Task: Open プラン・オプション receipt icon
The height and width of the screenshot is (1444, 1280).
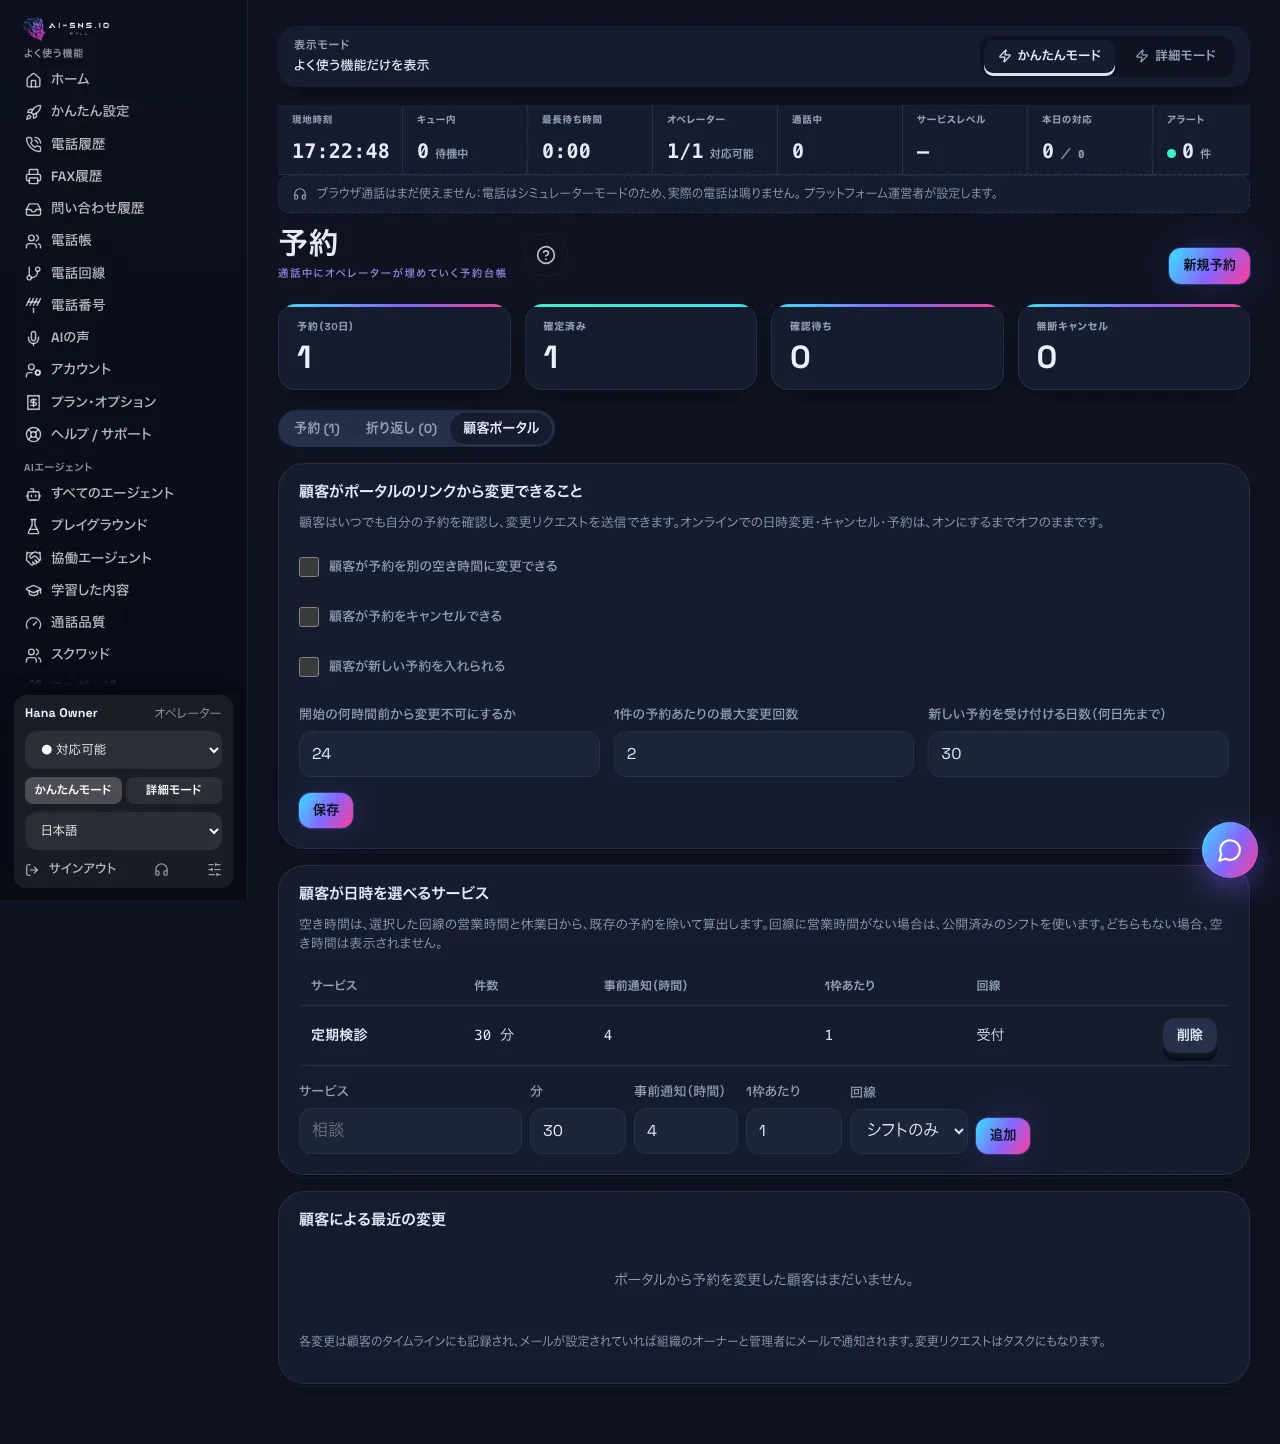Action: click(x=33, y=402)
